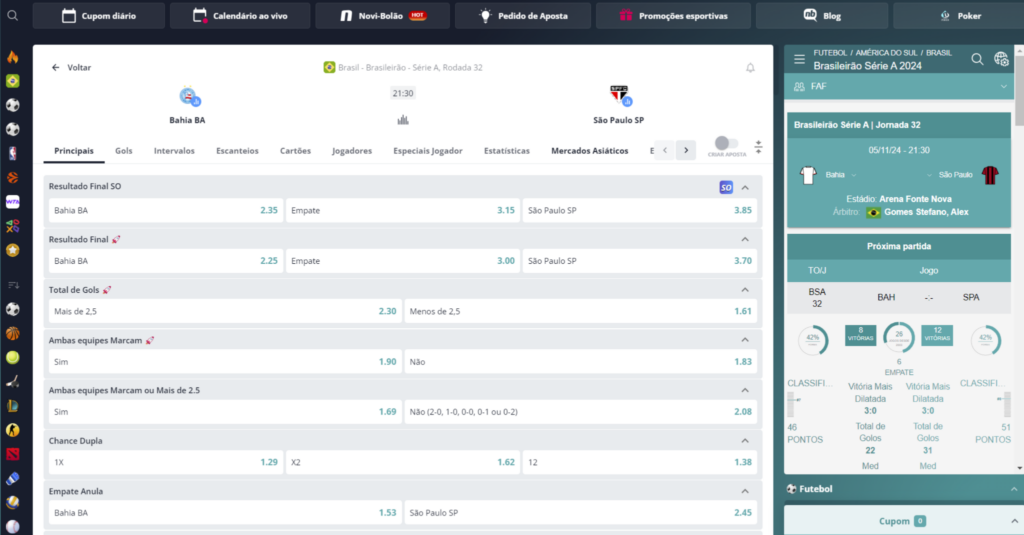Image resolution: width=1024 pixels, height=535 pixels.
Task: Open the WTA sidebar shortcut
Action: click(x=12, y=202)
